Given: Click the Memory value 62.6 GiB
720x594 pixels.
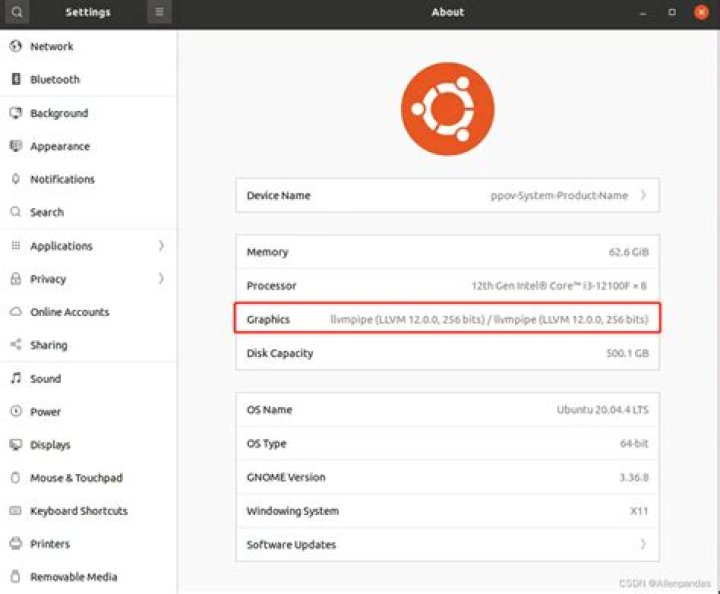Looking at the screenshot, I should pos(629,252).
